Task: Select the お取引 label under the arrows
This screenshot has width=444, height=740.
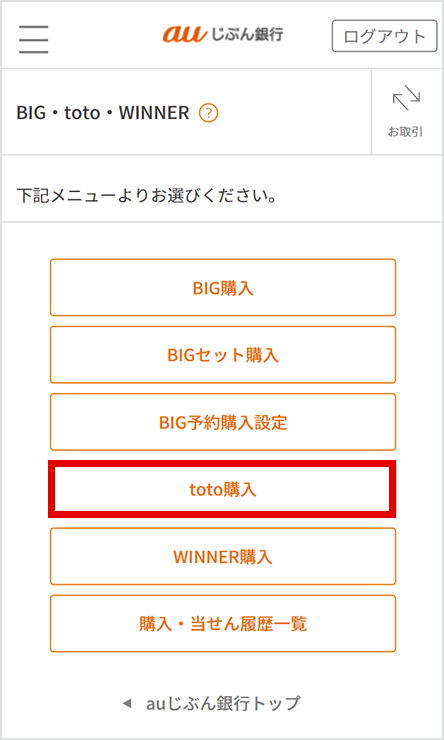Action: [x=405, y=132]
